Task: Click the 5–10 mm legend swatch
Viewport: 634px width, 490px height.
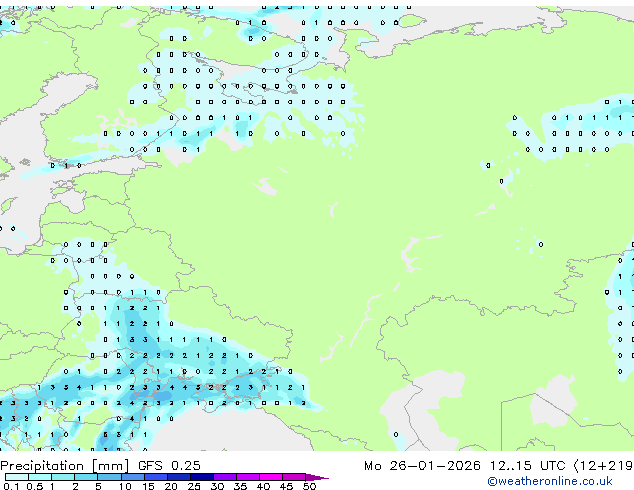Action: click(x=109, y=477)
